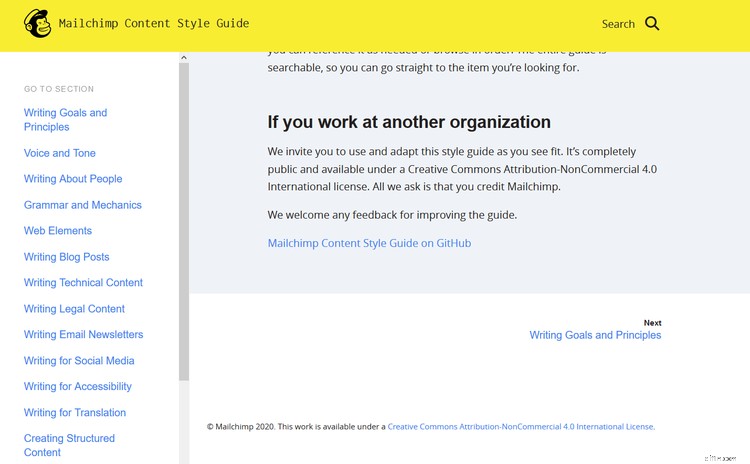Image resolution: width=750 pixels, height=464 pixels.
Task: Go to Writing Blog Posts
Action: [67, 257]
